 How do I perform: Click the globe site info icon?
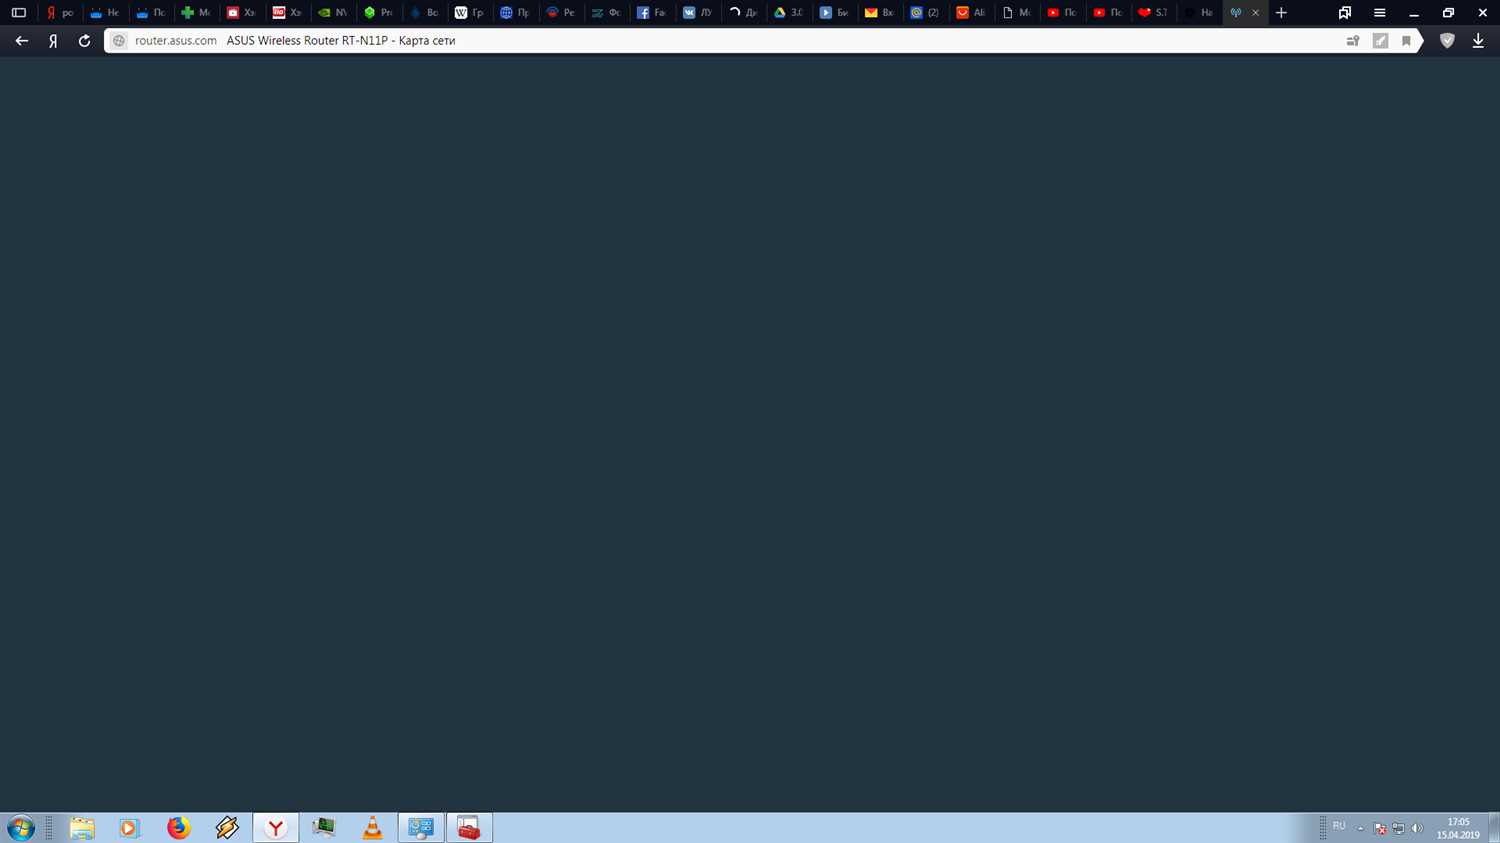click(x=119, y=41)
